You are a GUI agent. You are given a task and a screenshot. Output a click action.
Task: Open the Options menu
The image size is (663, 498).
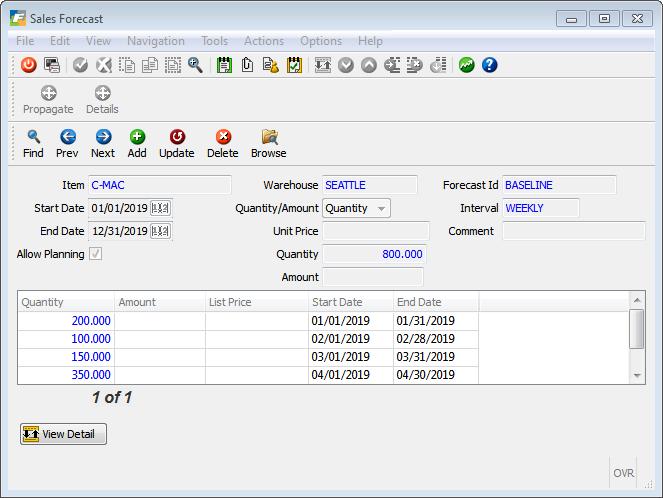pyautogui.click(x=321, y=41)
